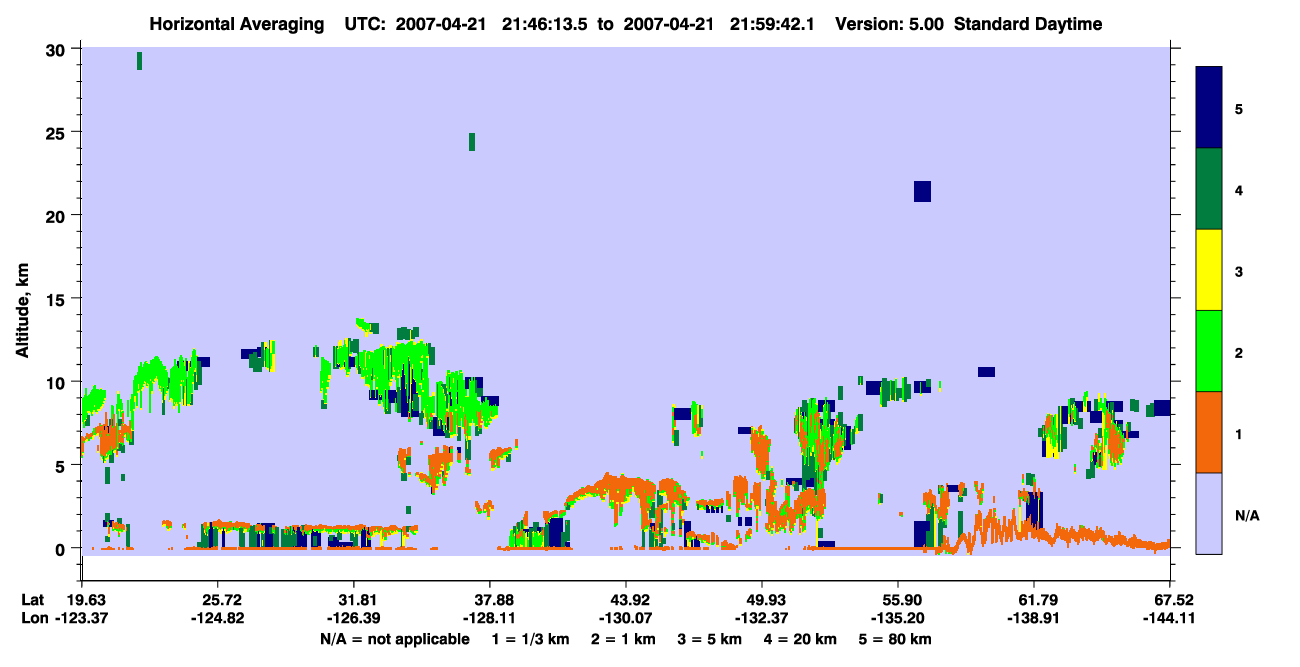Viewport: 1300px width, 667px height.
Task: Click longitude value -126.39
Action: click(x=354, y=618)
